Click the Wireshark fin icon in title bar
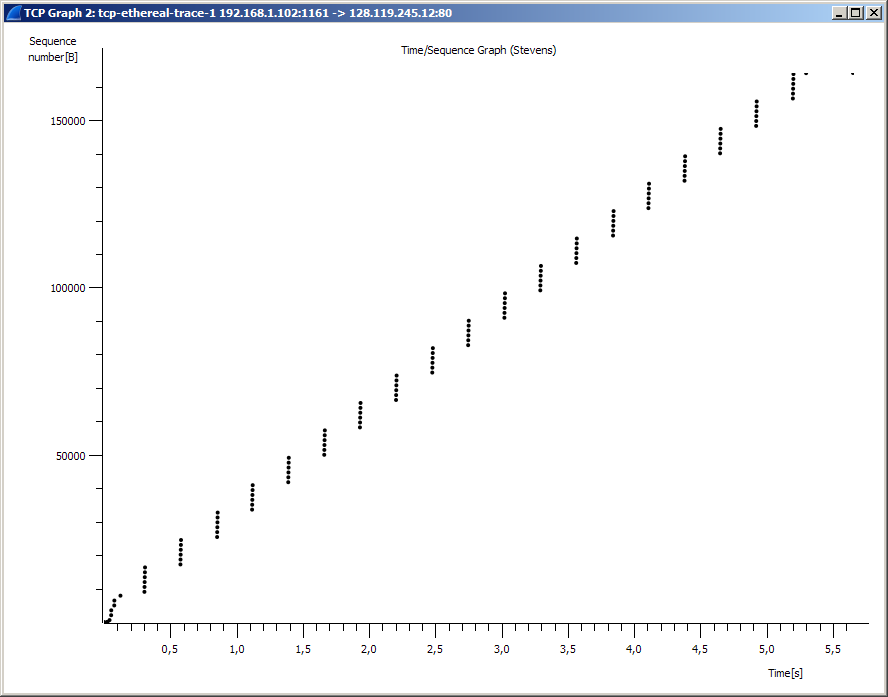This screenshot has height=697, width=888. click(x=13, y=13)
